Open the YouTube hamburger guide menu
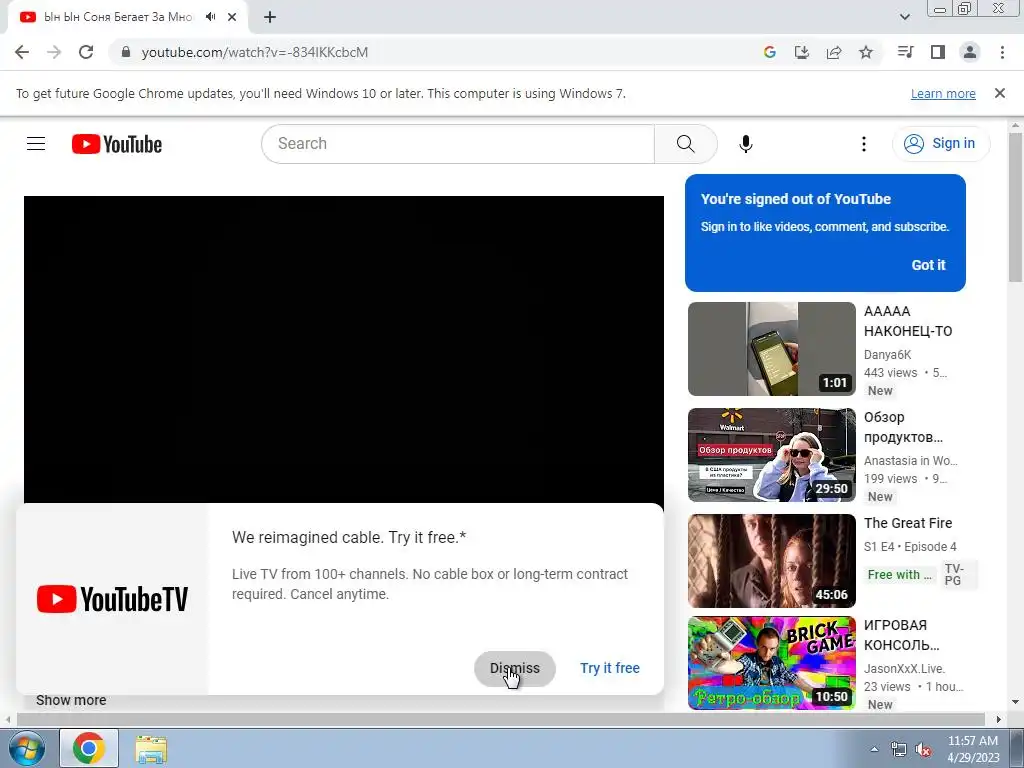This screenshot has width=1024, height=768. click(x=36, y=144)
